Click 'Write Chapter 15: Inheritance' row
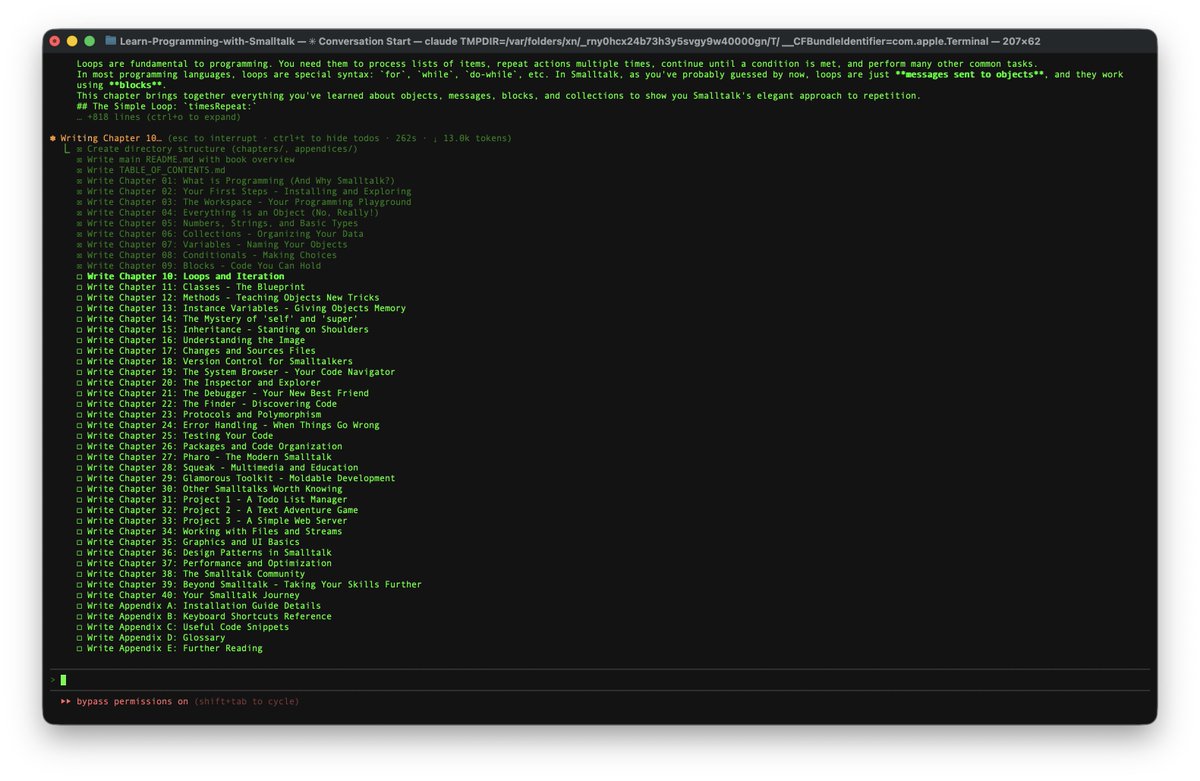The image size is (1200, 781). 222,329
